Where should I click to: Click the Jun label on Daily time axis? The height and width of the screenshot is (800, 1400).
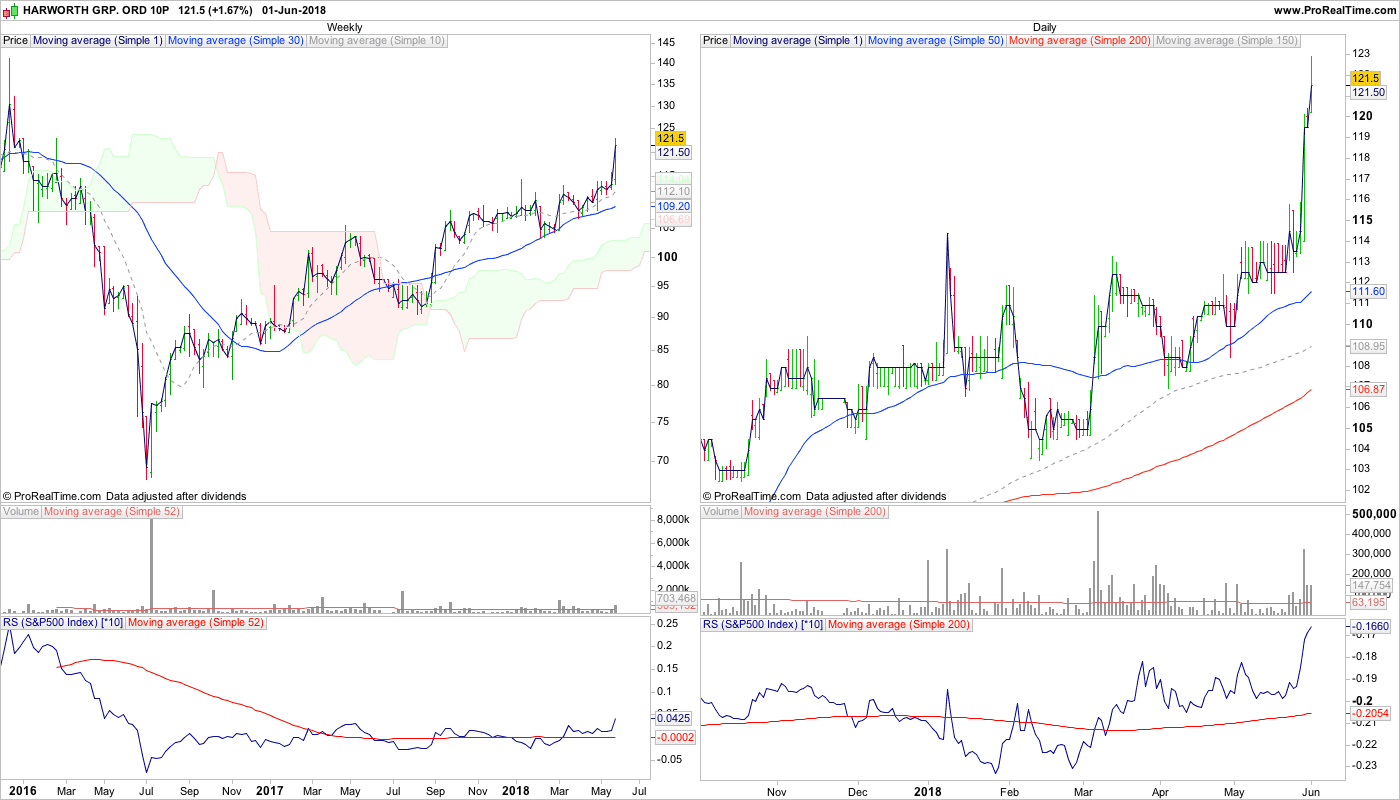pyautogui.click(x=1312, y=791)
